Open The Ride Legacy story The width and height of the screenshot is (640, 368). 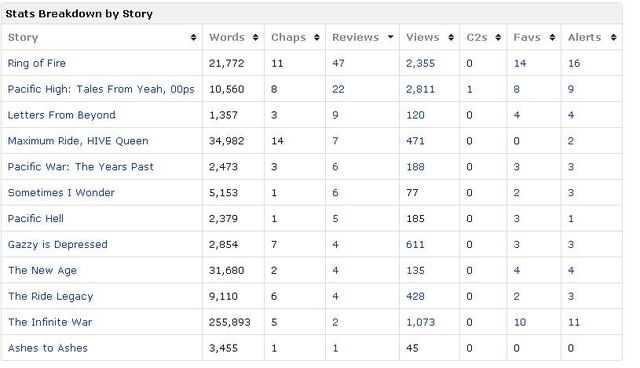[51, 296]
